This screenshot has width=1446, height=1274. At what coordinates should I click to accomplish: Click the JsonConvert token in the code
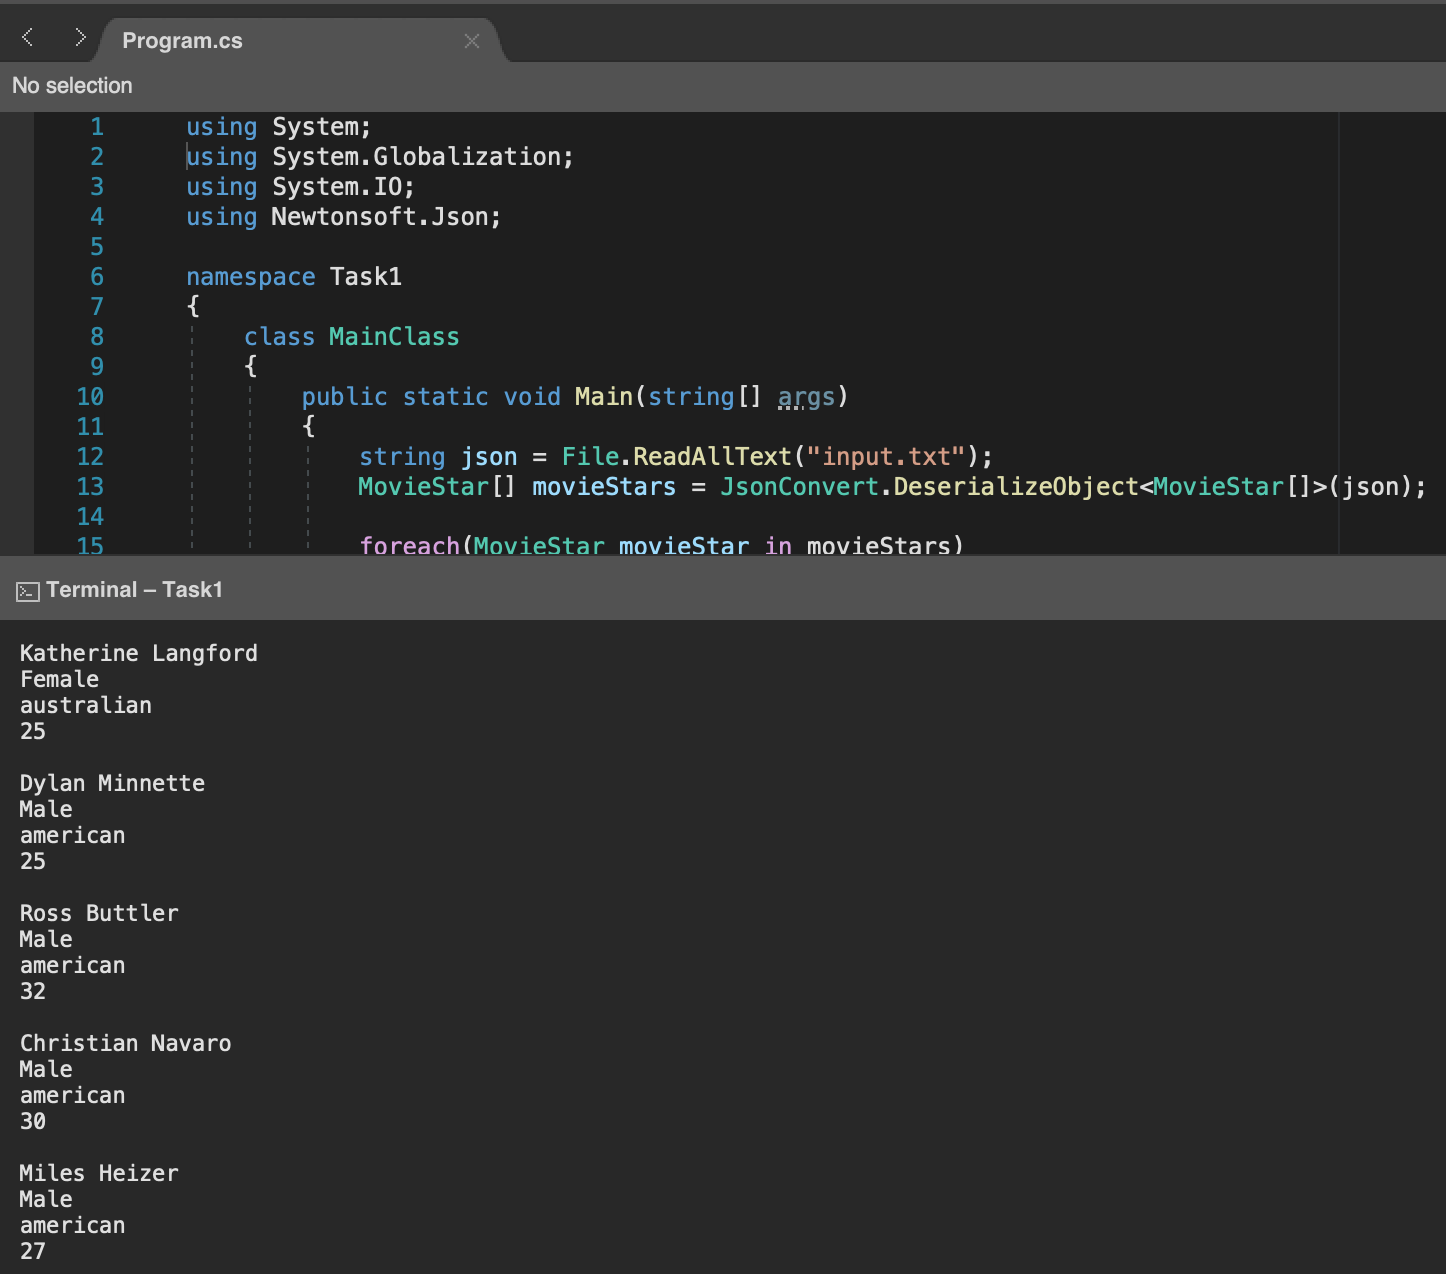pyautogui.click(x=799, y=487)
